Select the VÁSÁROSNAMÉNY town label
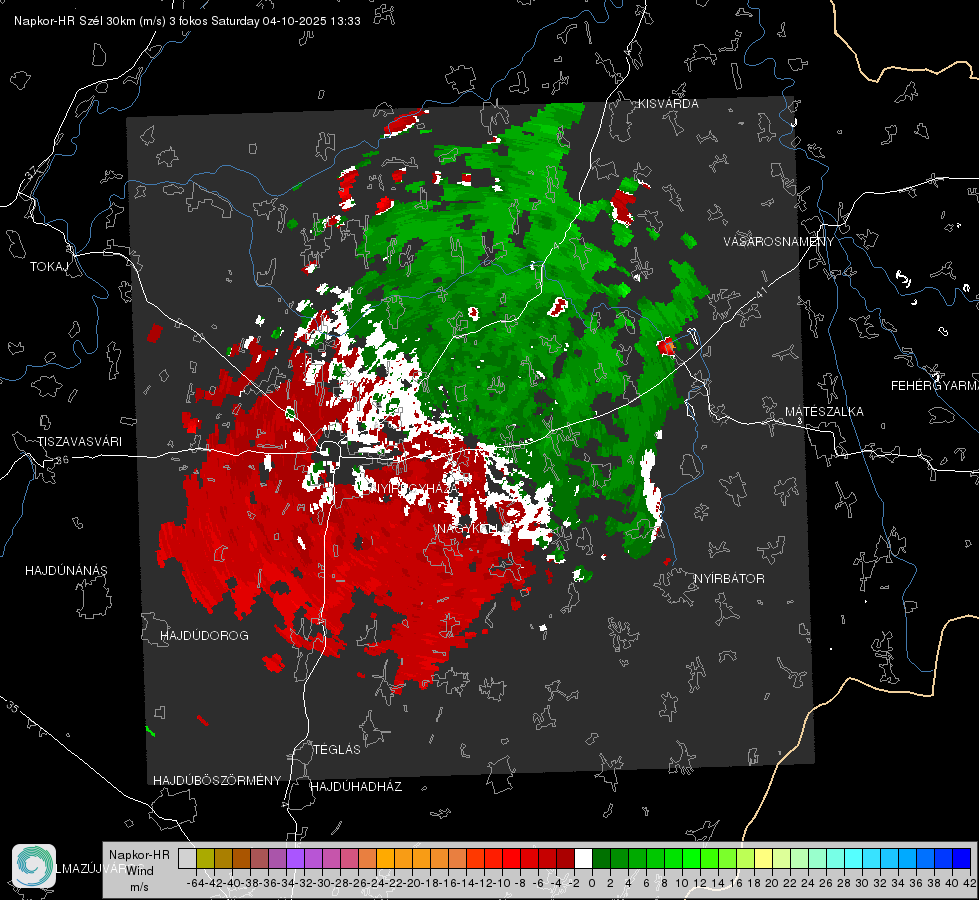Viewport: 979px width, 900px height. 779,242
